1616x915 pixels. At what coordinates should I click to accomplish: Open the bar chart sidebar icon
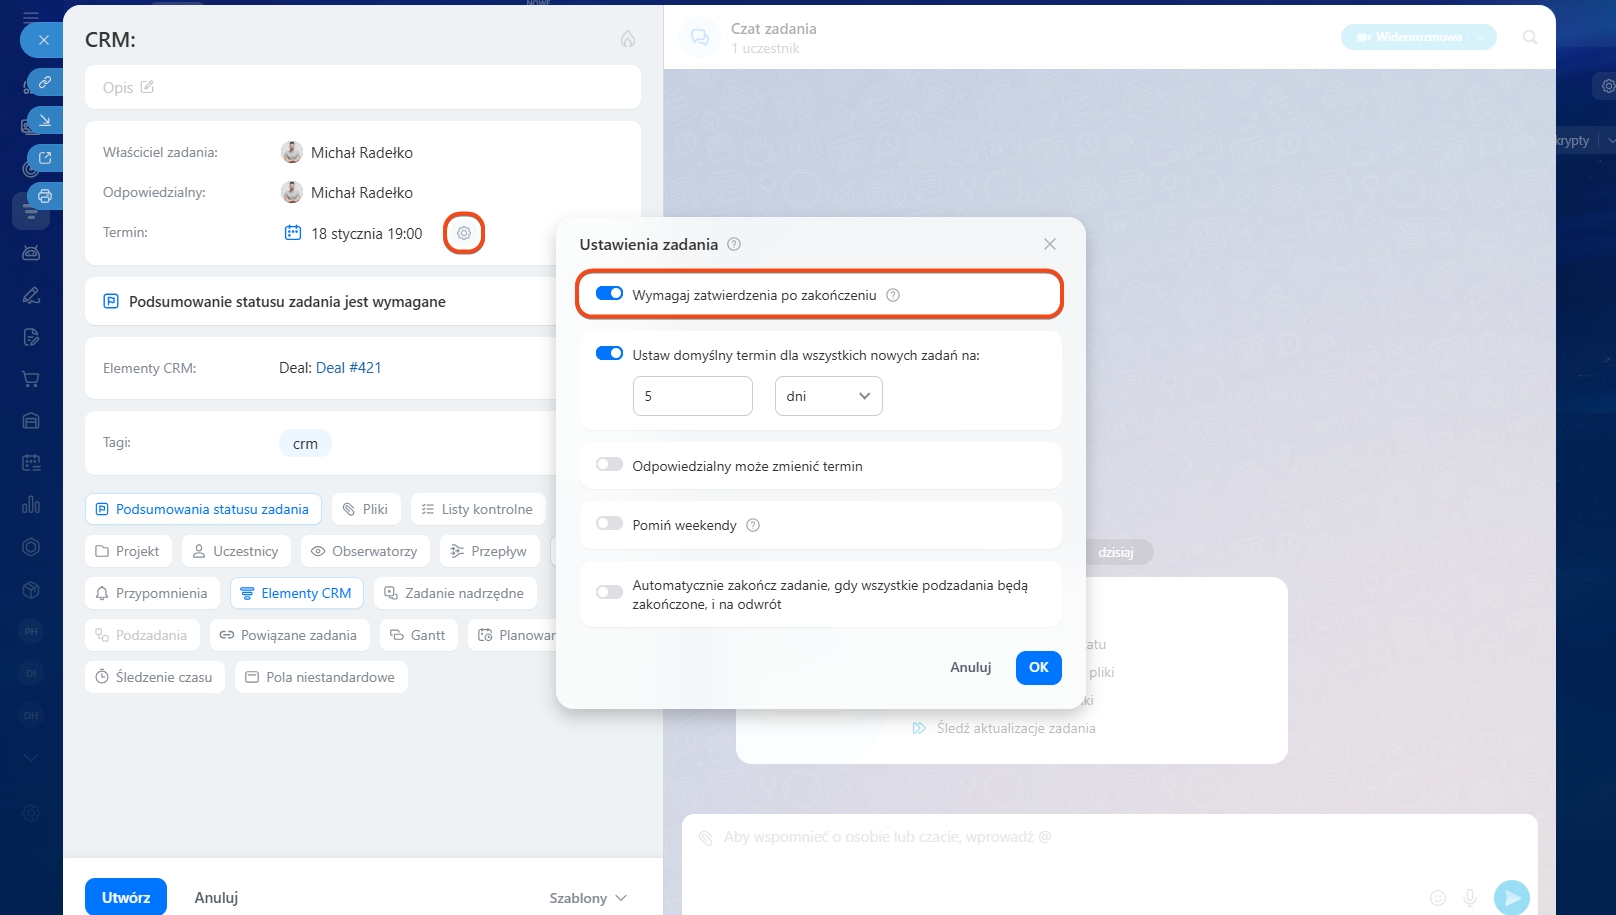[x=31, y=505]
